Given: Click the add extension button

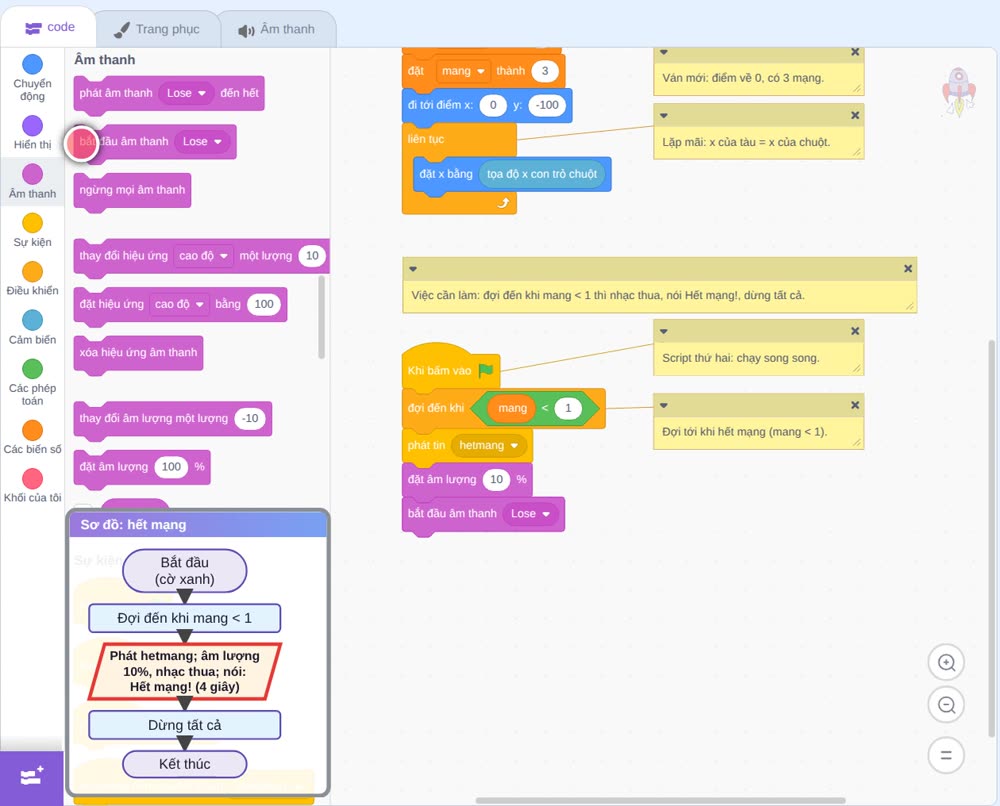Looking at the screenshot, I should tap(32, 777).
